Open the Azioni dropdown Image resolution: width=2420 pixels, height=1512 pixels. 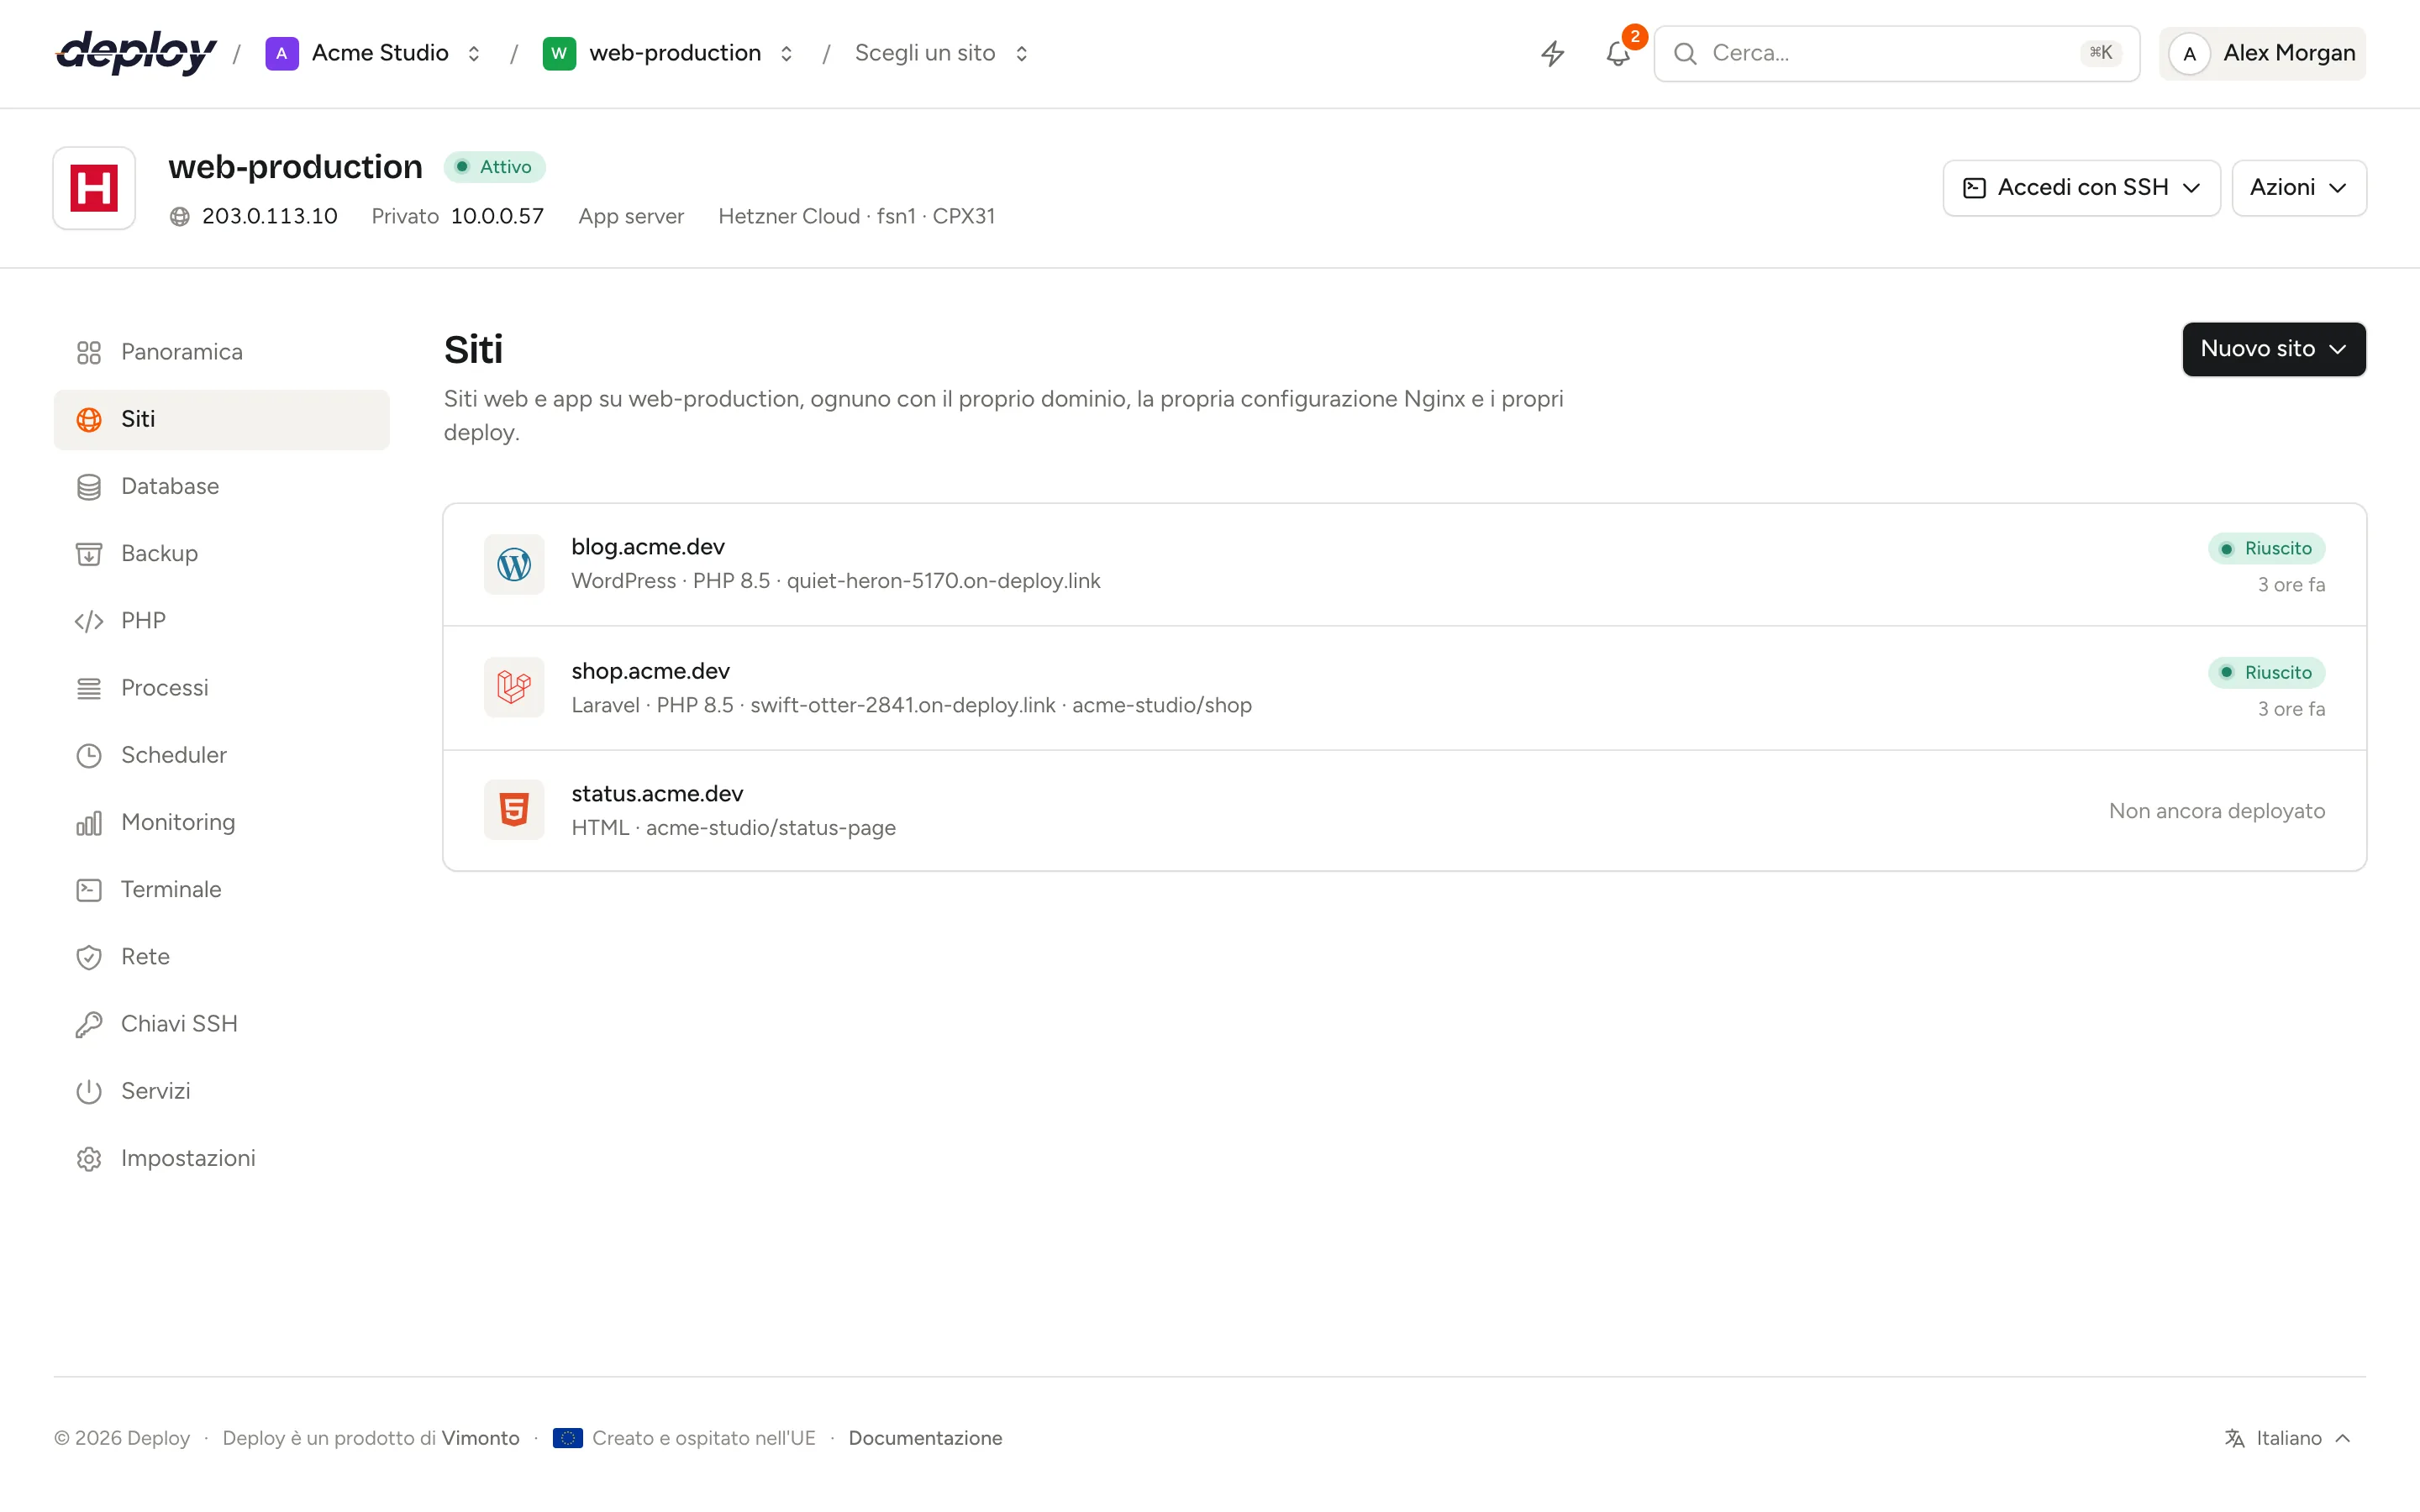2298,188
